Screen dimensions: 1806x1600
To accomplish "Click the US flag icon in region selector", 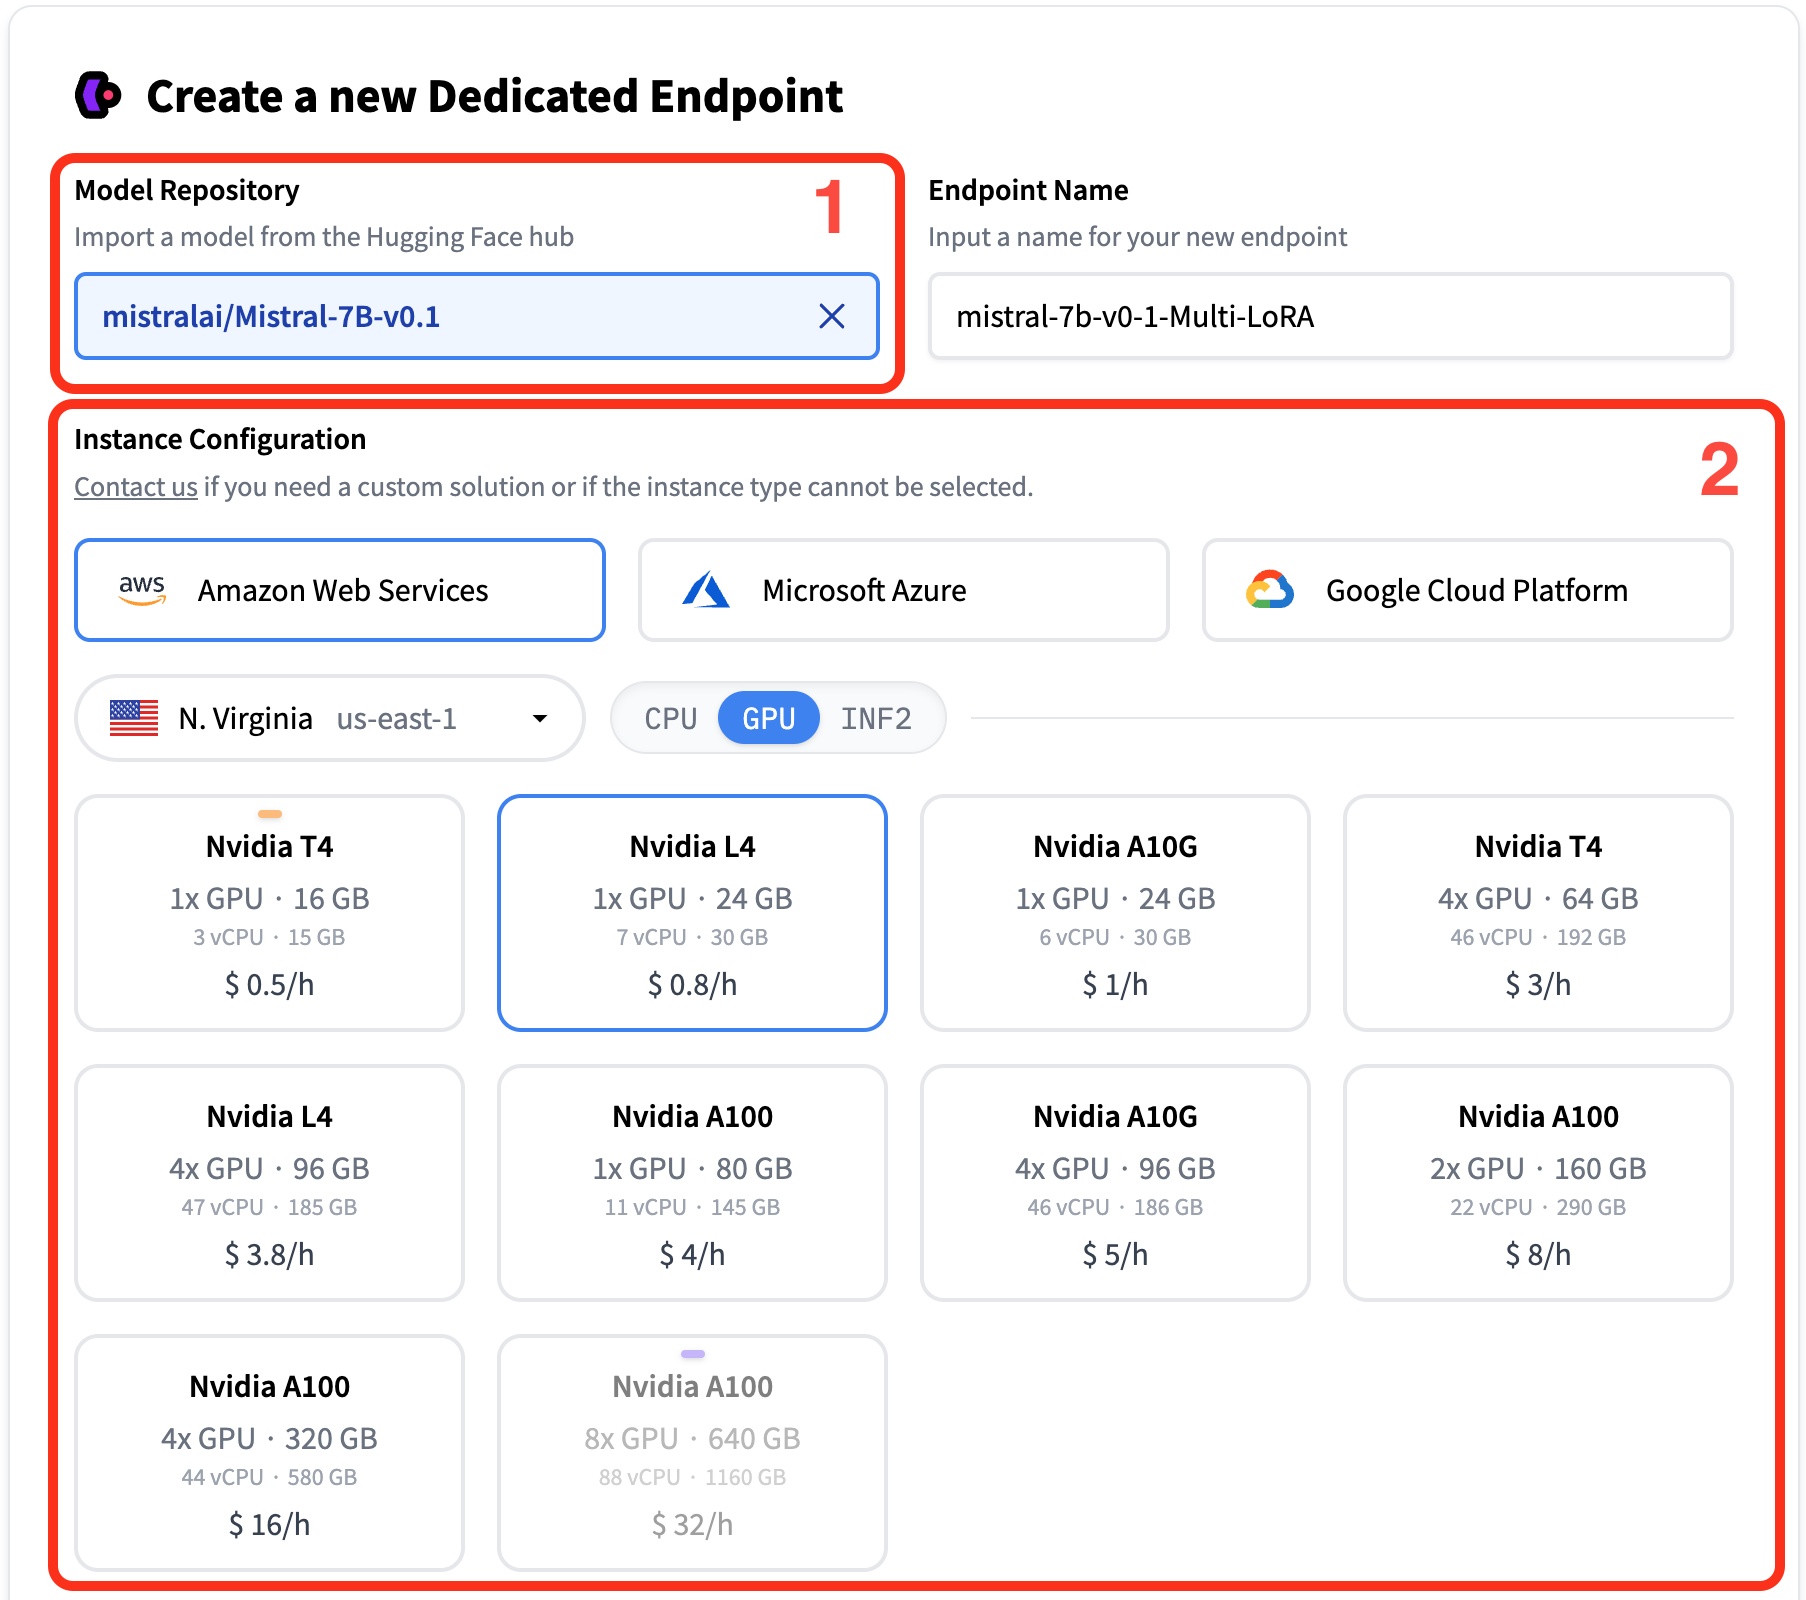I will 134,718.
